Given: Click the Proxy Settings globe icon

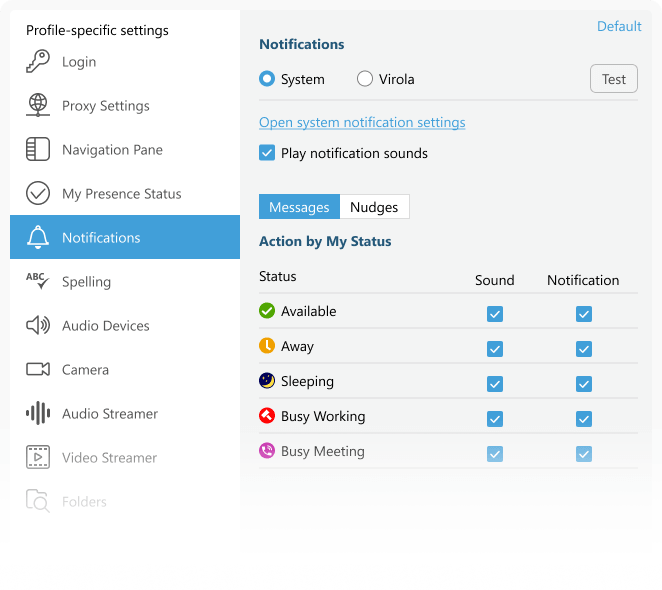Looking at the screenshot, I should pos(38,105).
